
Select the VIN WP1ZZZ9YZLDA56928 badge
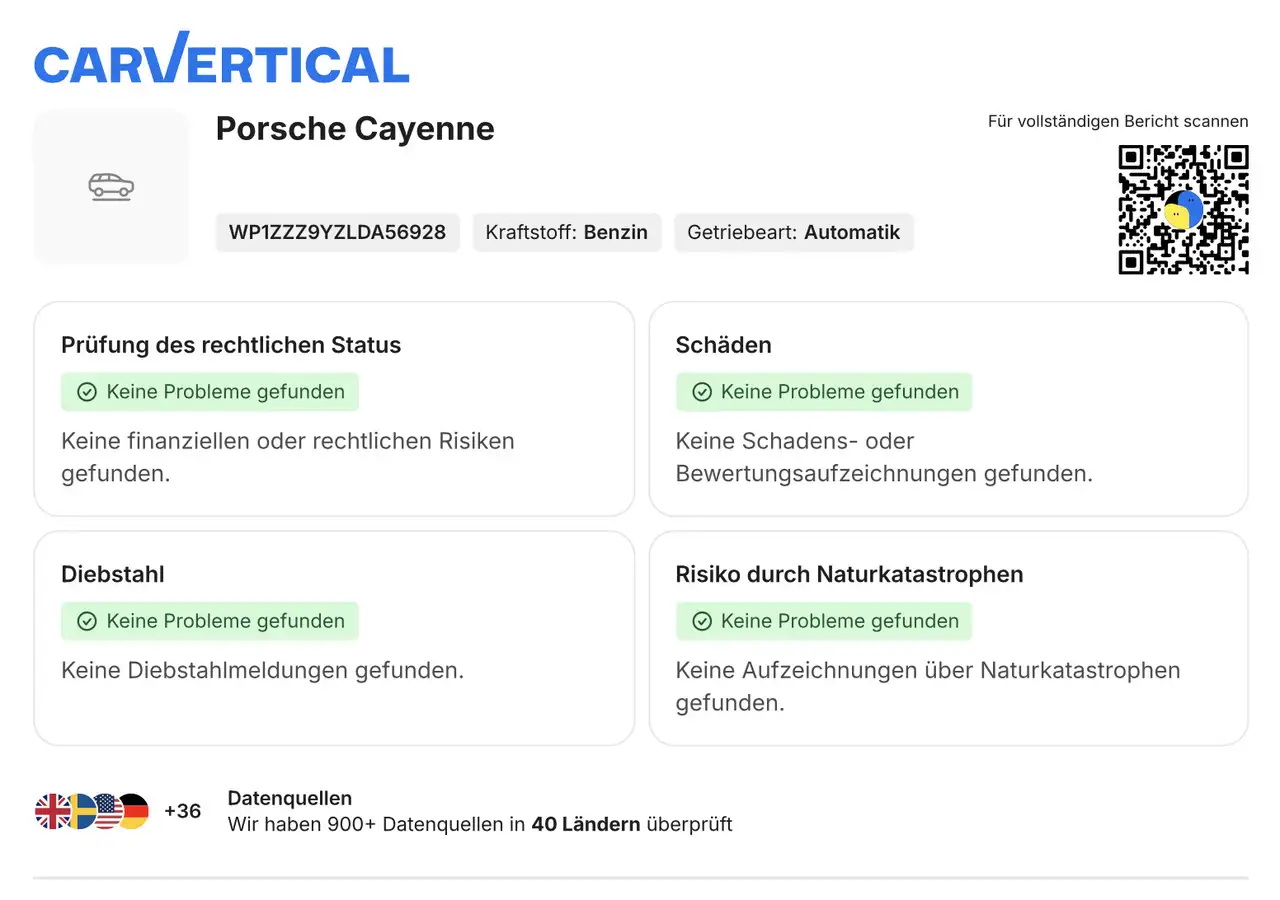coord(337,232)
